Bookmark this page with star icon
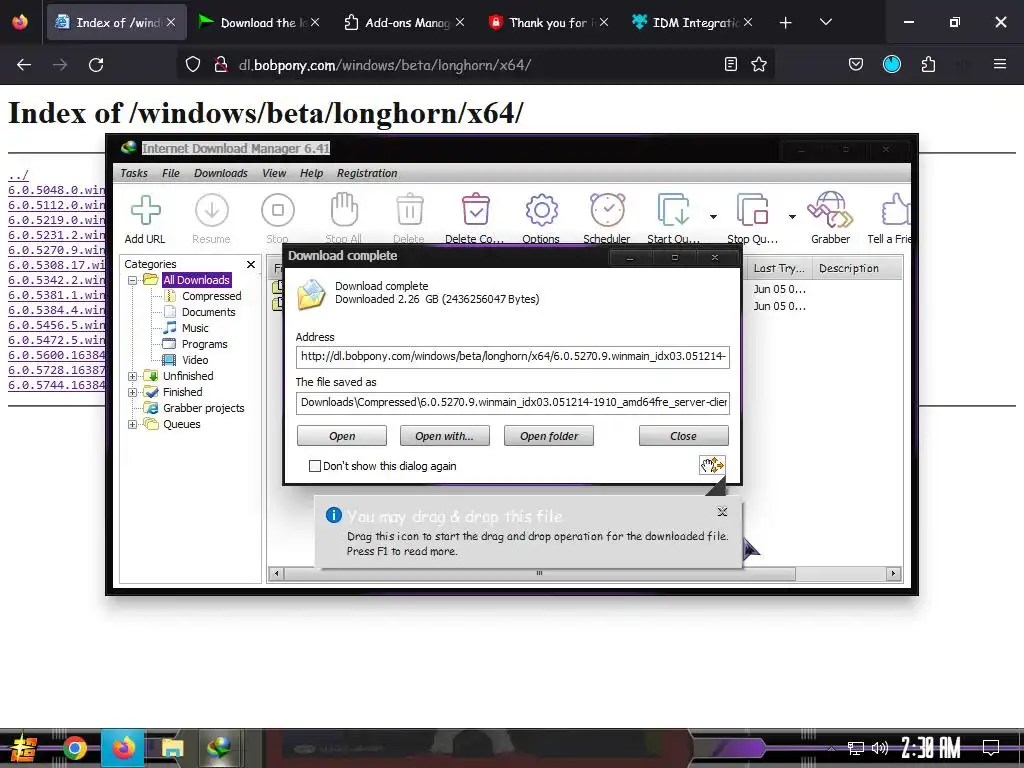1024x768 pixels. click(759, 64)
